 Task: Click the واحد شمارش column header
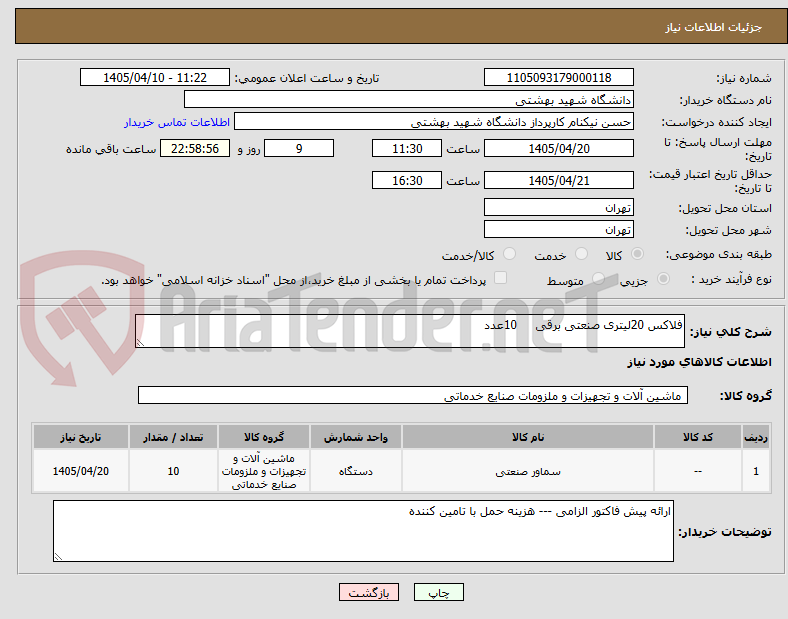click(356, 437)
